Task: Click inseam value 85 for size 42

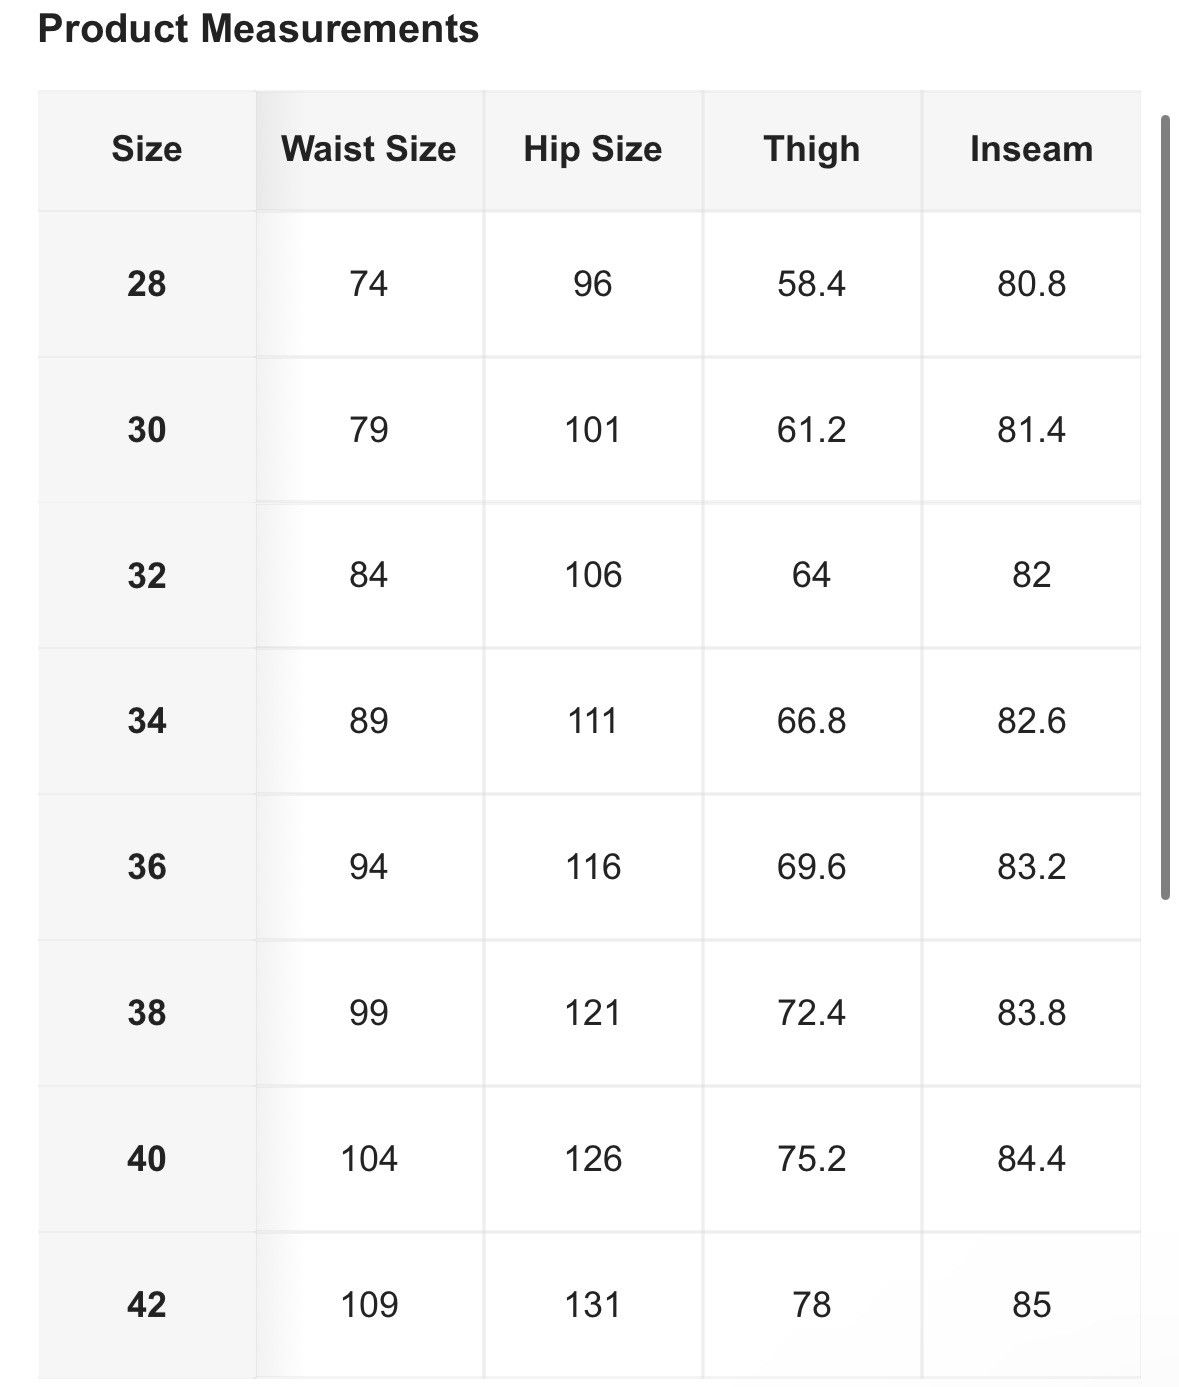Action: click(1031, 1305)
